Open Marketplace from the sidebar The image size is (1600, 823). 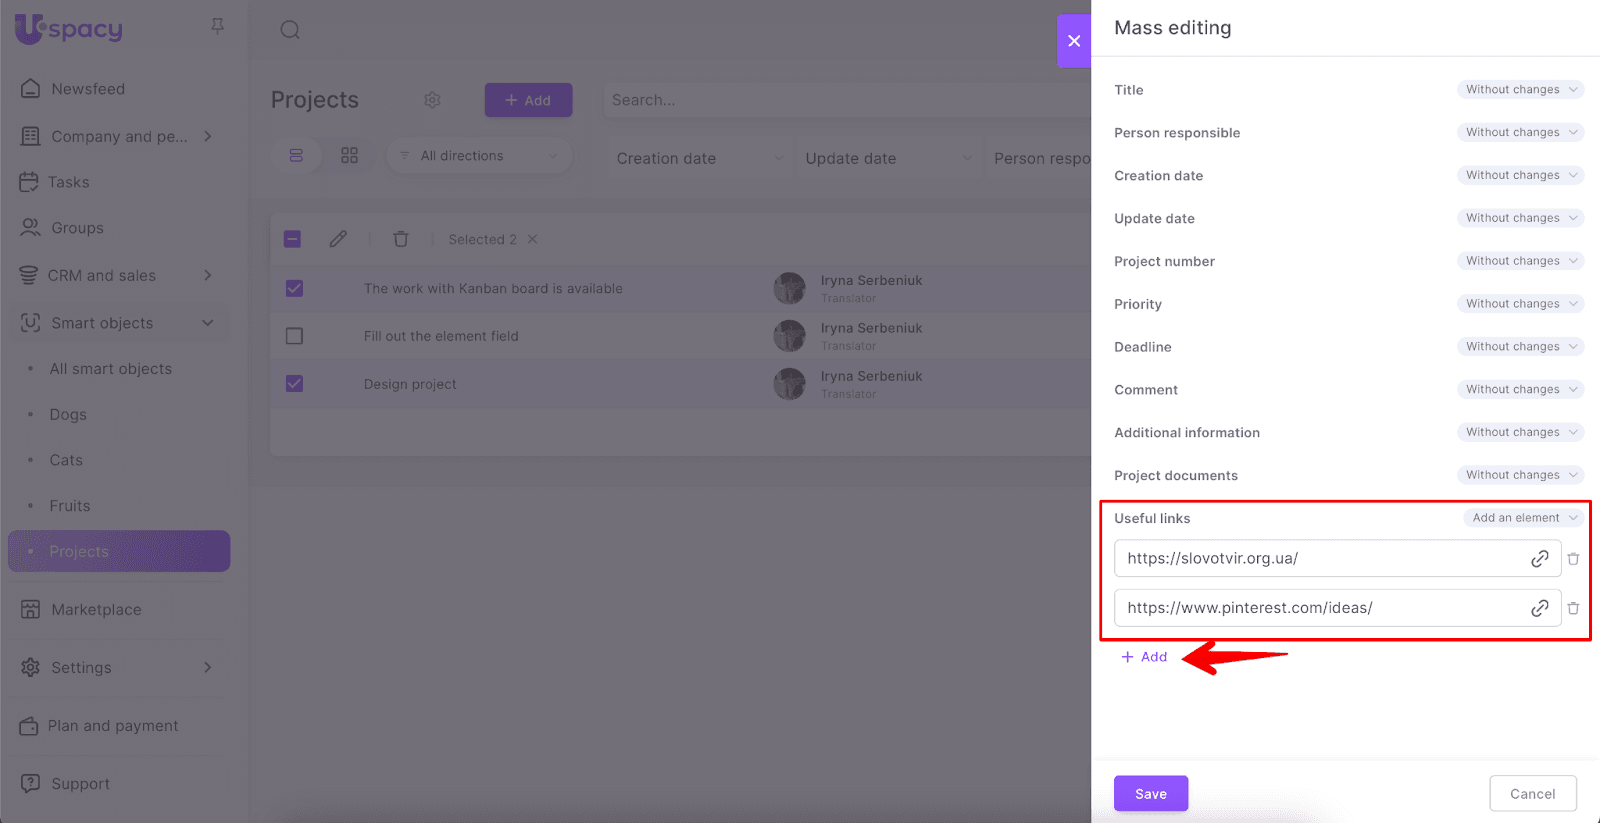coord(96,610)
